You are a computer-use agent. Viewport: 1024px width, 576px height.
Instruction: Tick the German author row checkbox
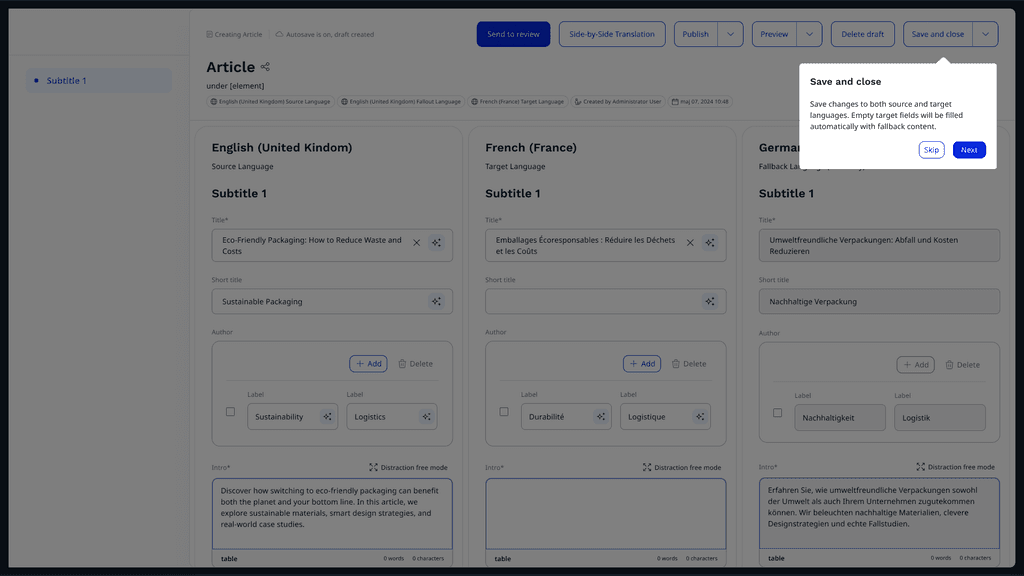pyautogui.click(x=777, y=413)
